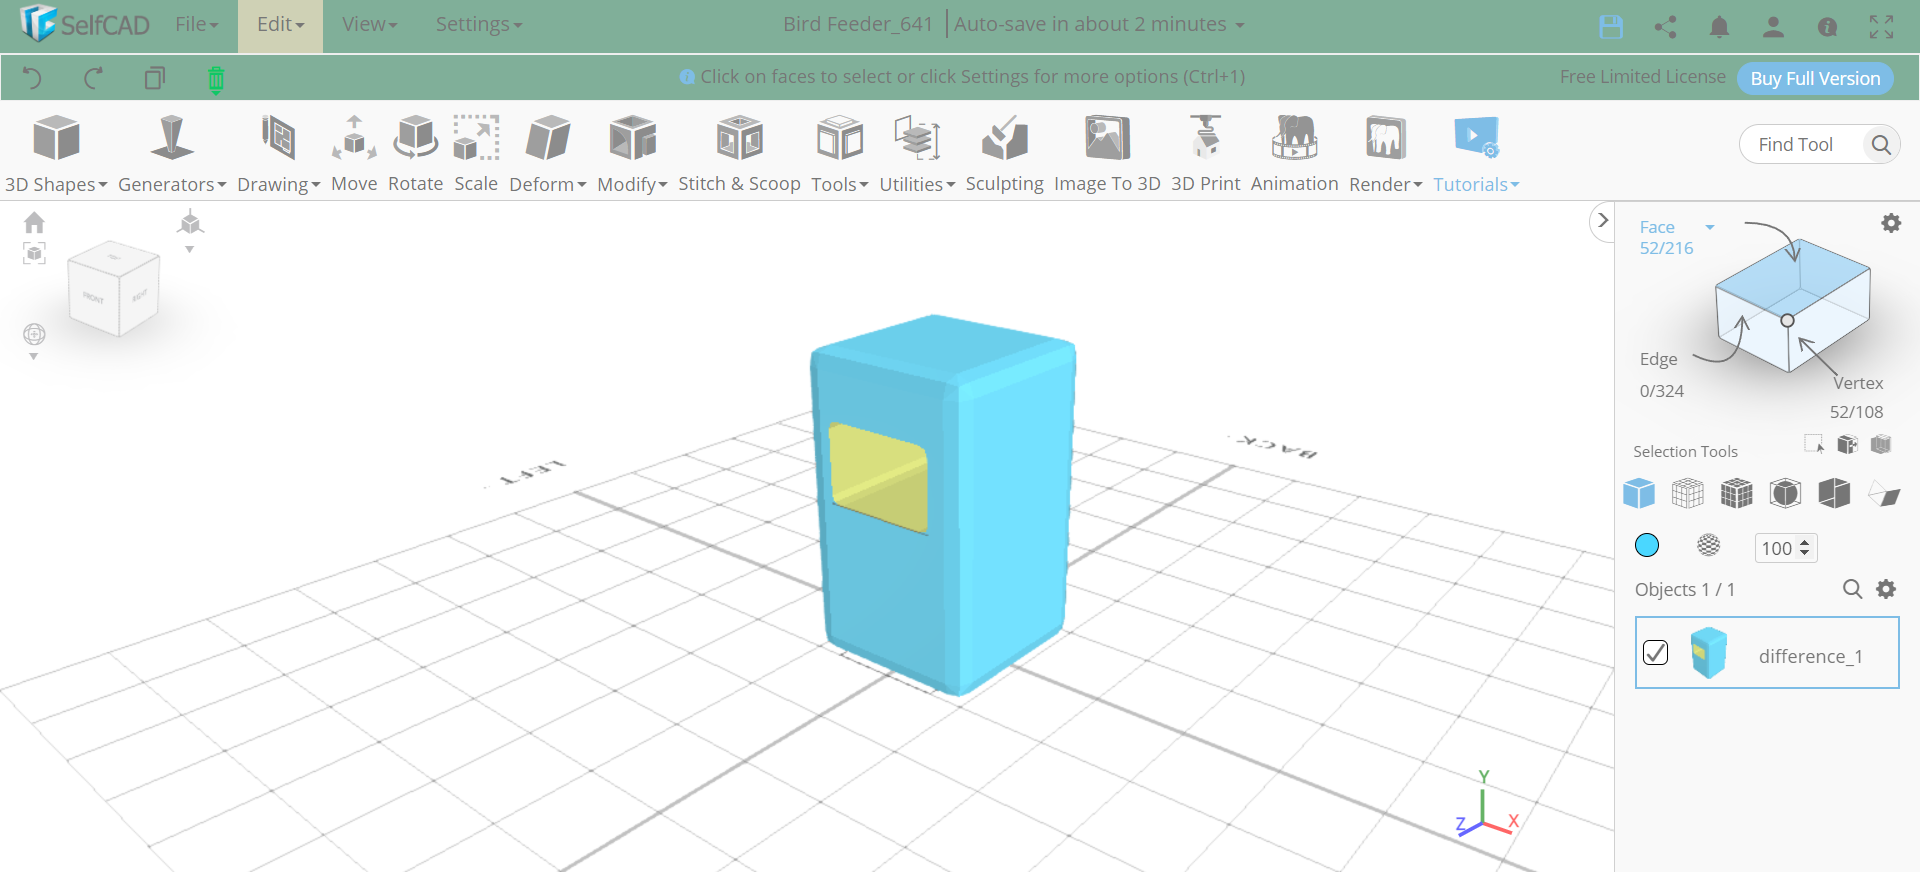Viewport: 1920px width, 872px height.
Task: Click the Find Tool search magnifier
Action: pyautogui.click(x=1881, y=145)
